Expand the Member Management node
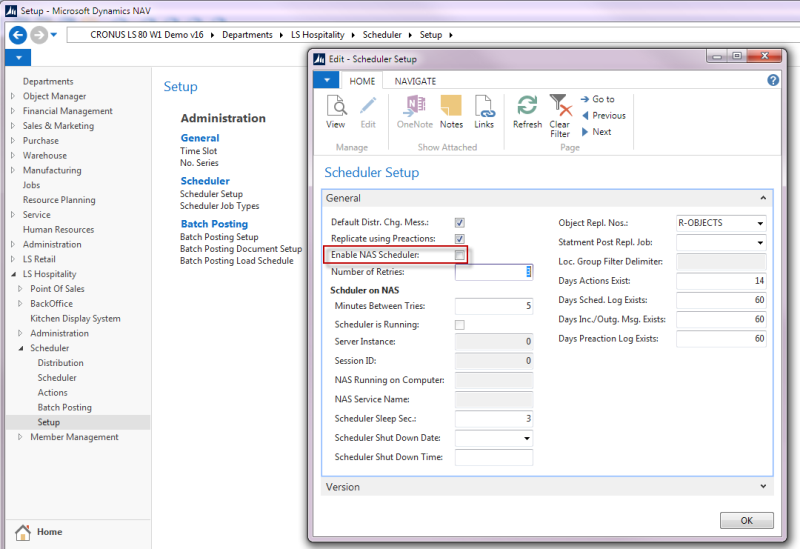 coord(20,437)
